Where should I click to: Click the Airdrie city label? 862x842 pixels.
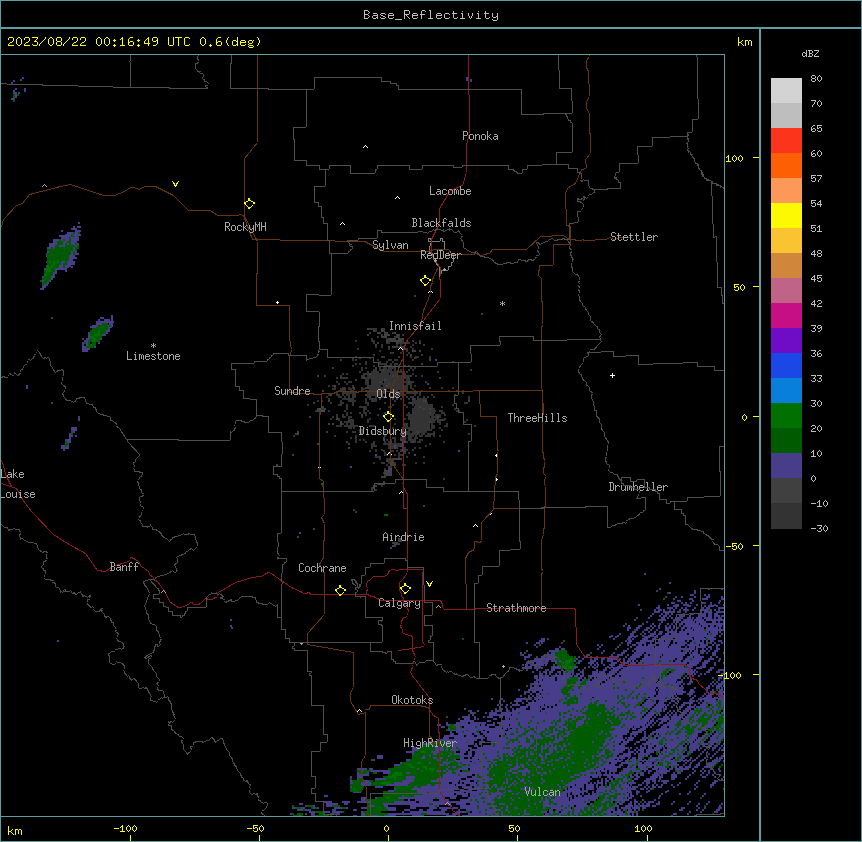click(404, 537)
